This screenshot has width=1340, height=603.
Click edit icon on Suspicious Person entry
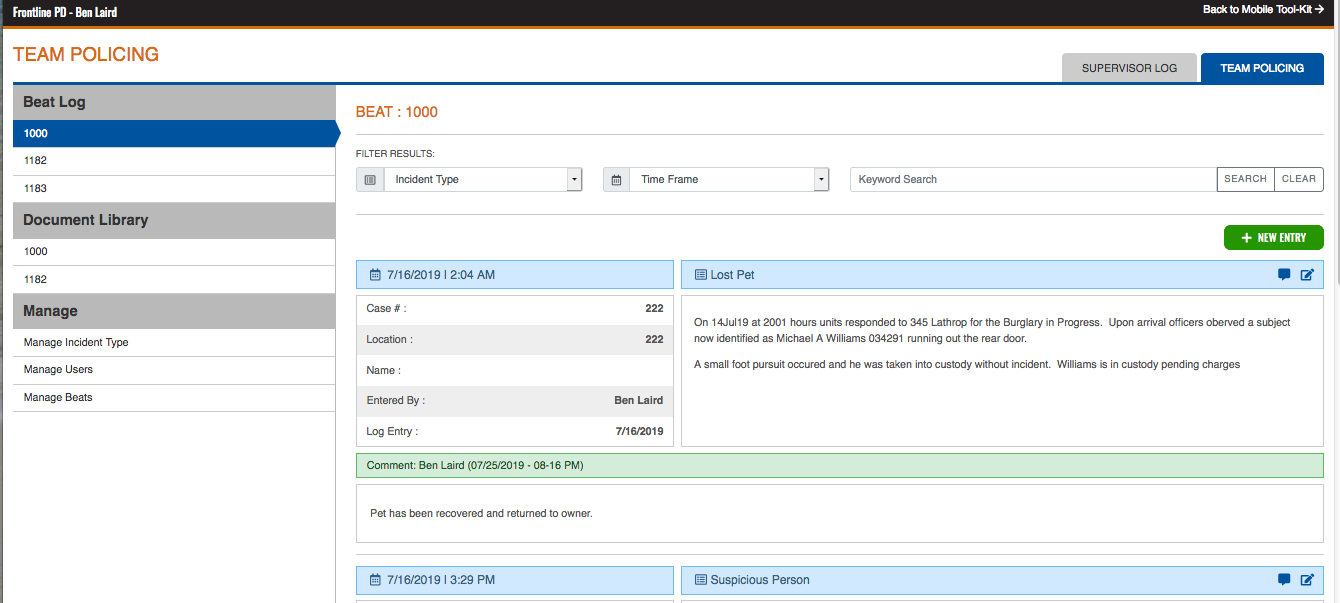(x=1307, y=580)
